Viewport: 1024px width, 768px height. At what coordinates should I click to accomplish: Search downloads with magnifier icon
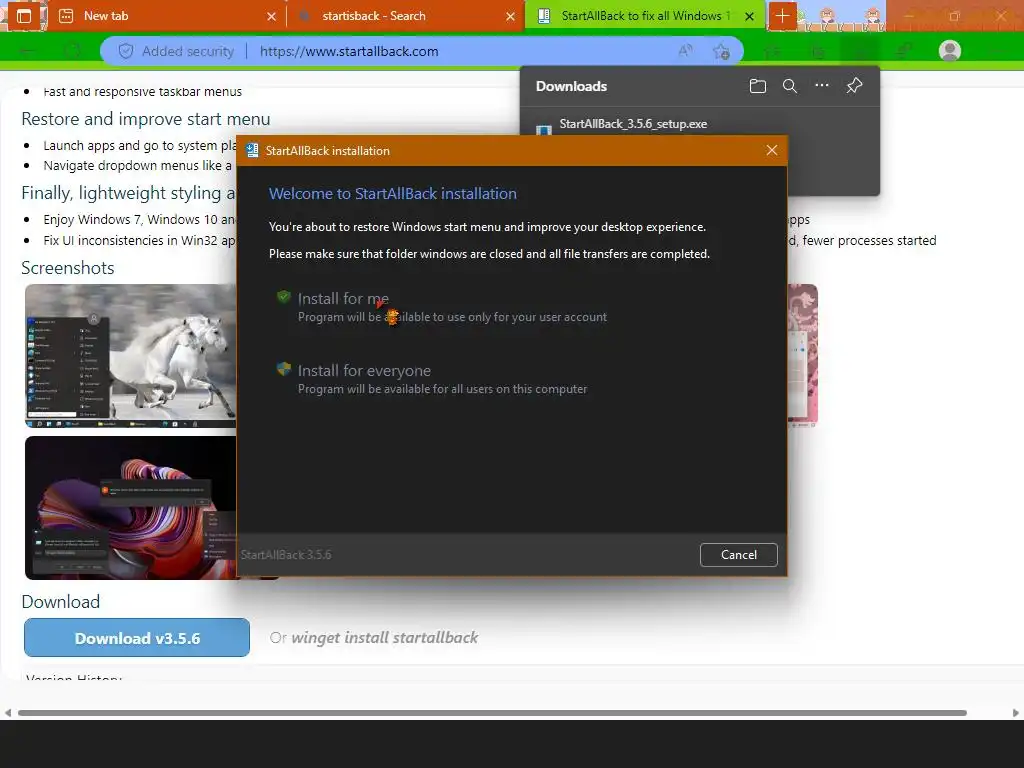coord(790,86)
